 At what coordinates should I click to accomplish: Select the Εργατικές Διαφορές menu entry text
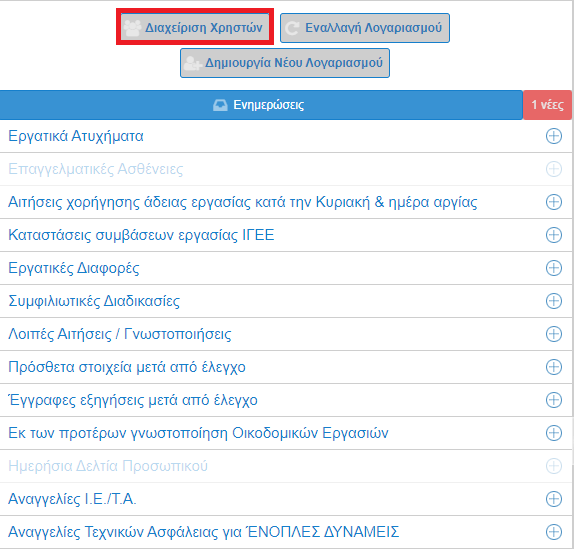tap(74, 268)
